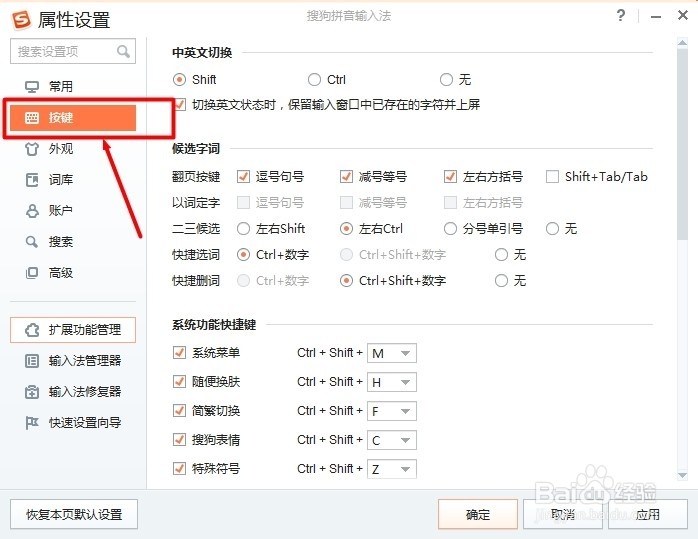Click the Sogou logo icon in title bar
The height and width of the screenshot is (539, 698).
pos(21,19)
